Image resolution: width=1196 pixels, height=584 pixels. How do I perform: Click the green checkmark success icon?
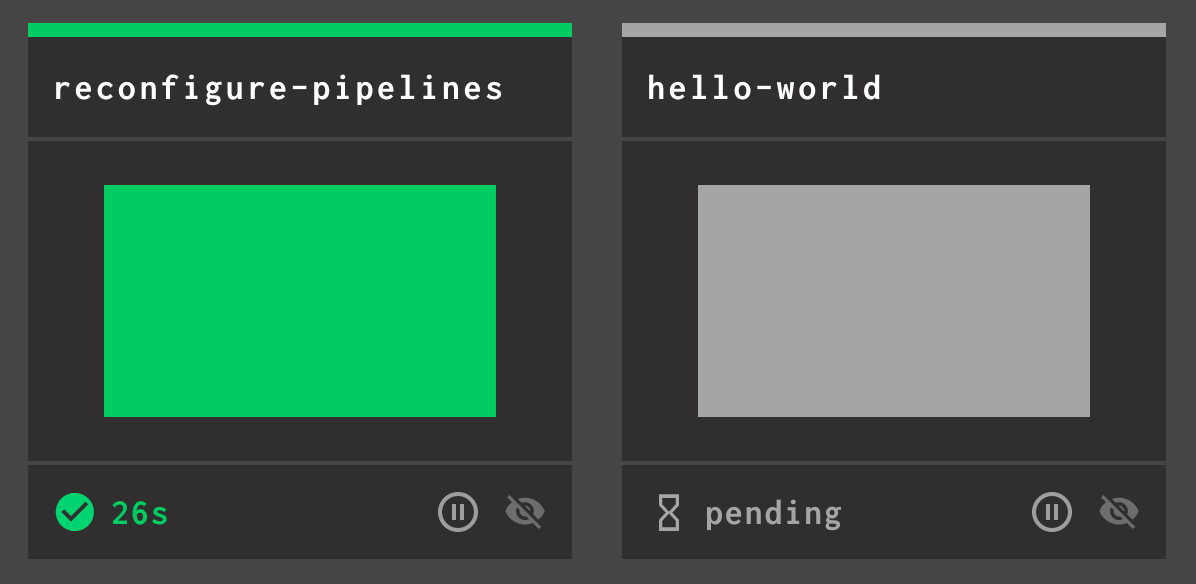point(75,512)
